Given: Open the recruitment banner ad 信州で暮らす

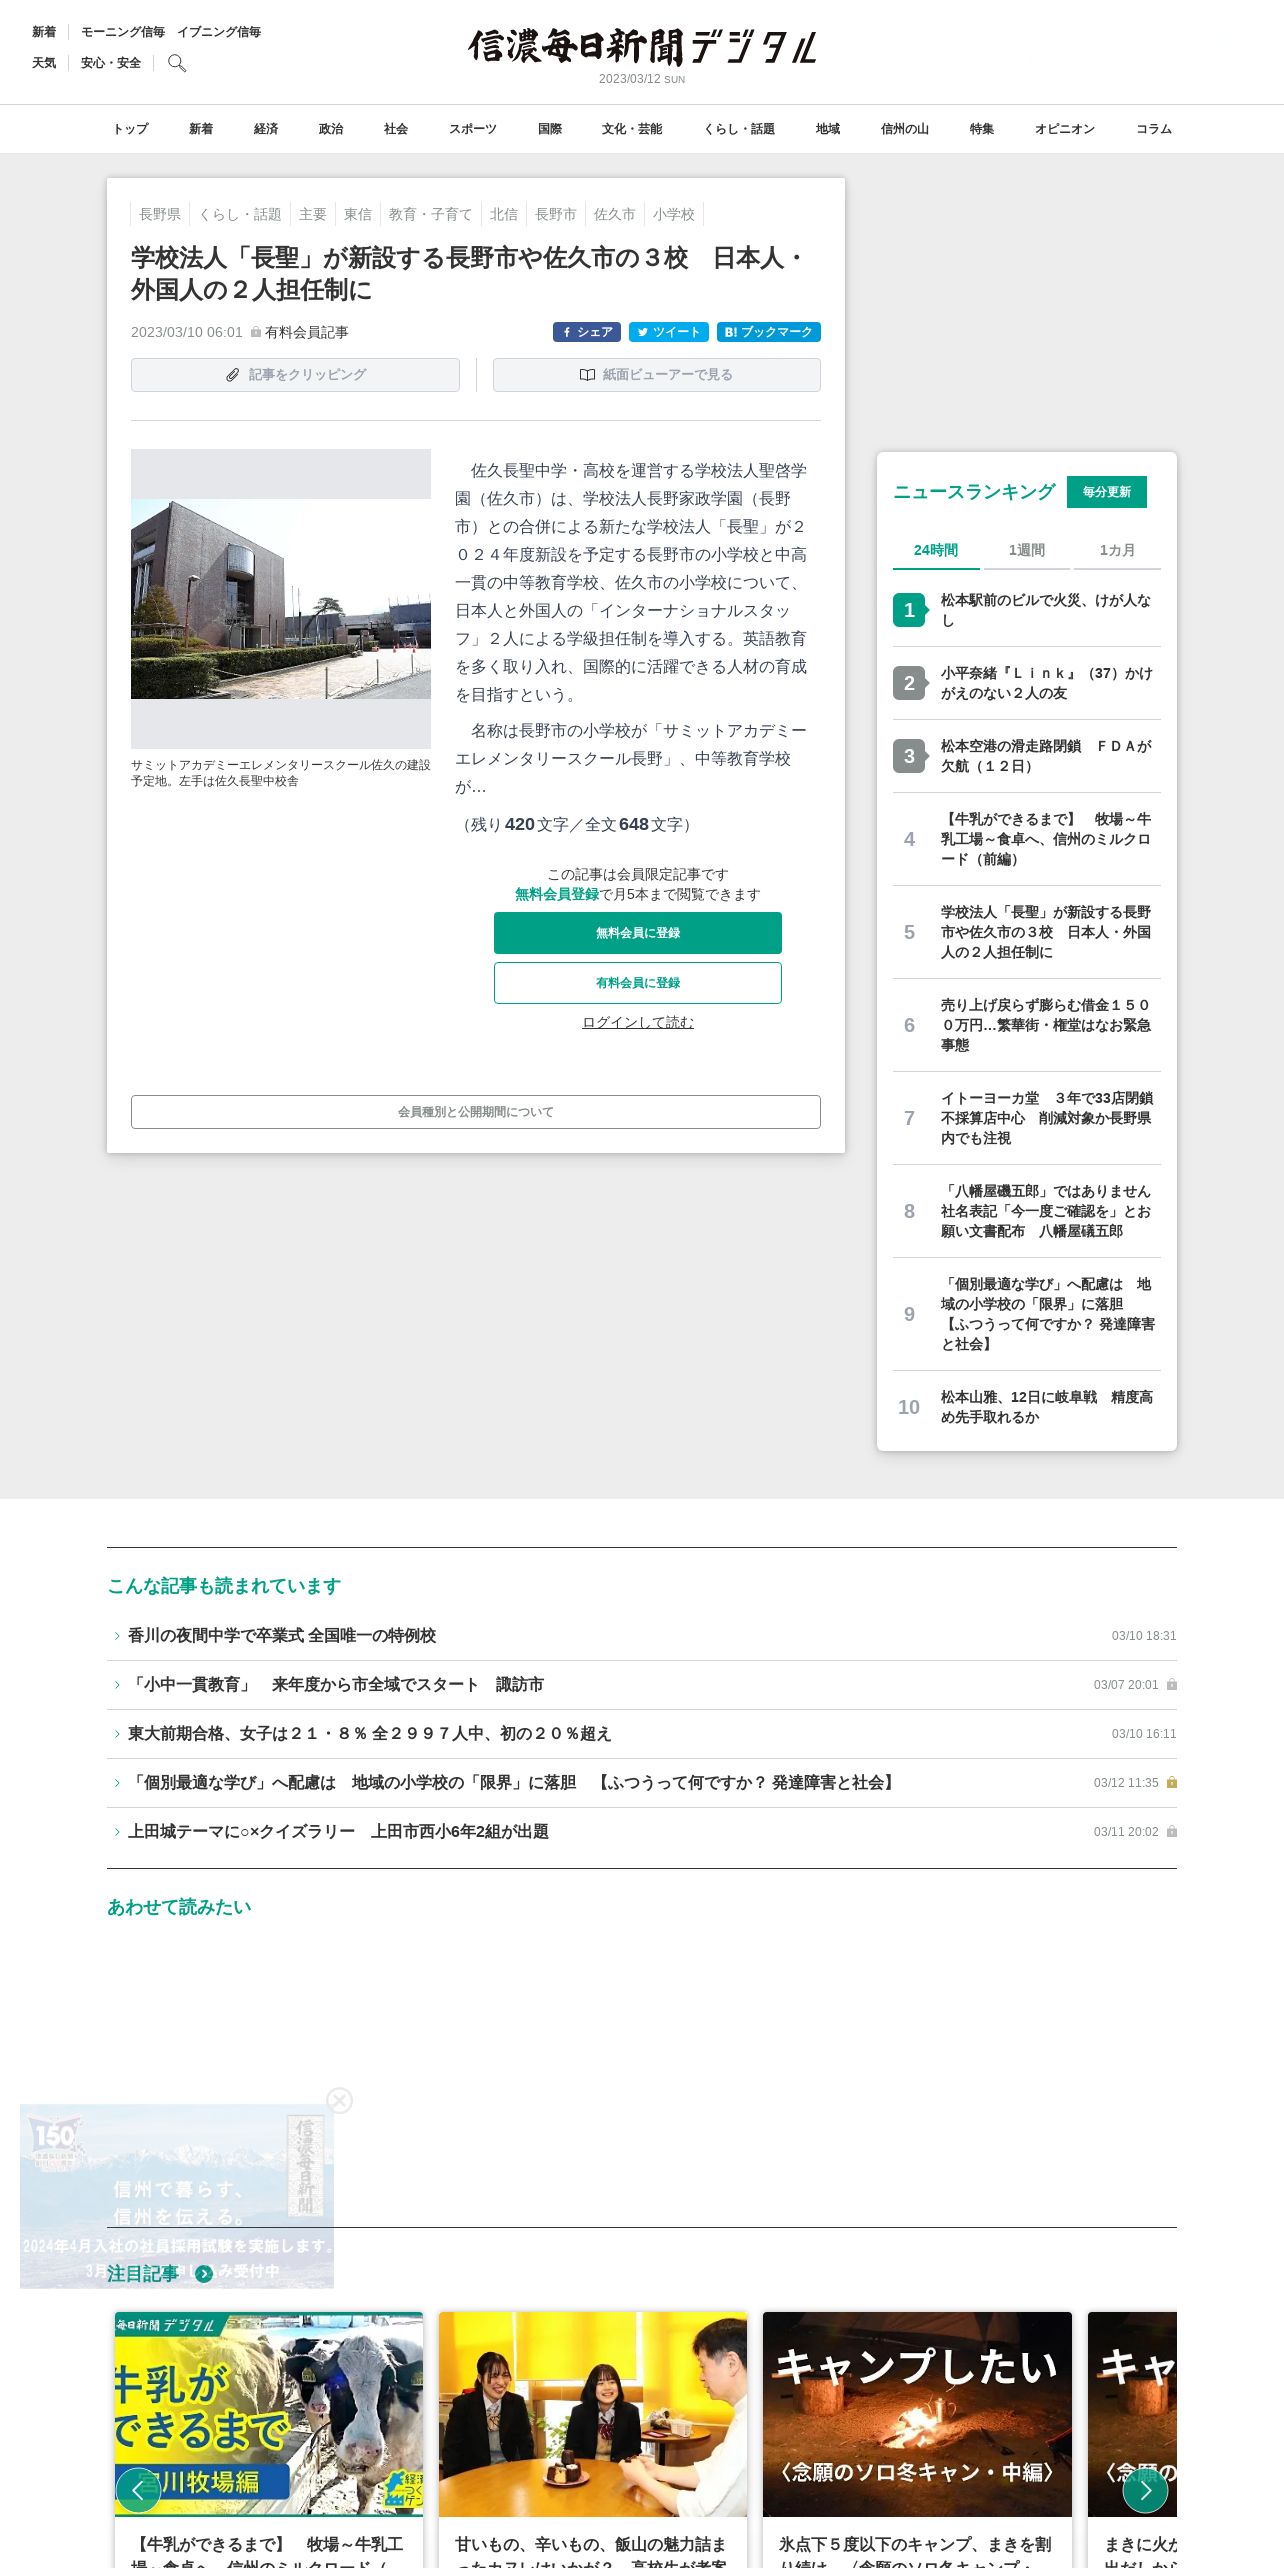Looking at the screenshot, I should (177, 2196).
